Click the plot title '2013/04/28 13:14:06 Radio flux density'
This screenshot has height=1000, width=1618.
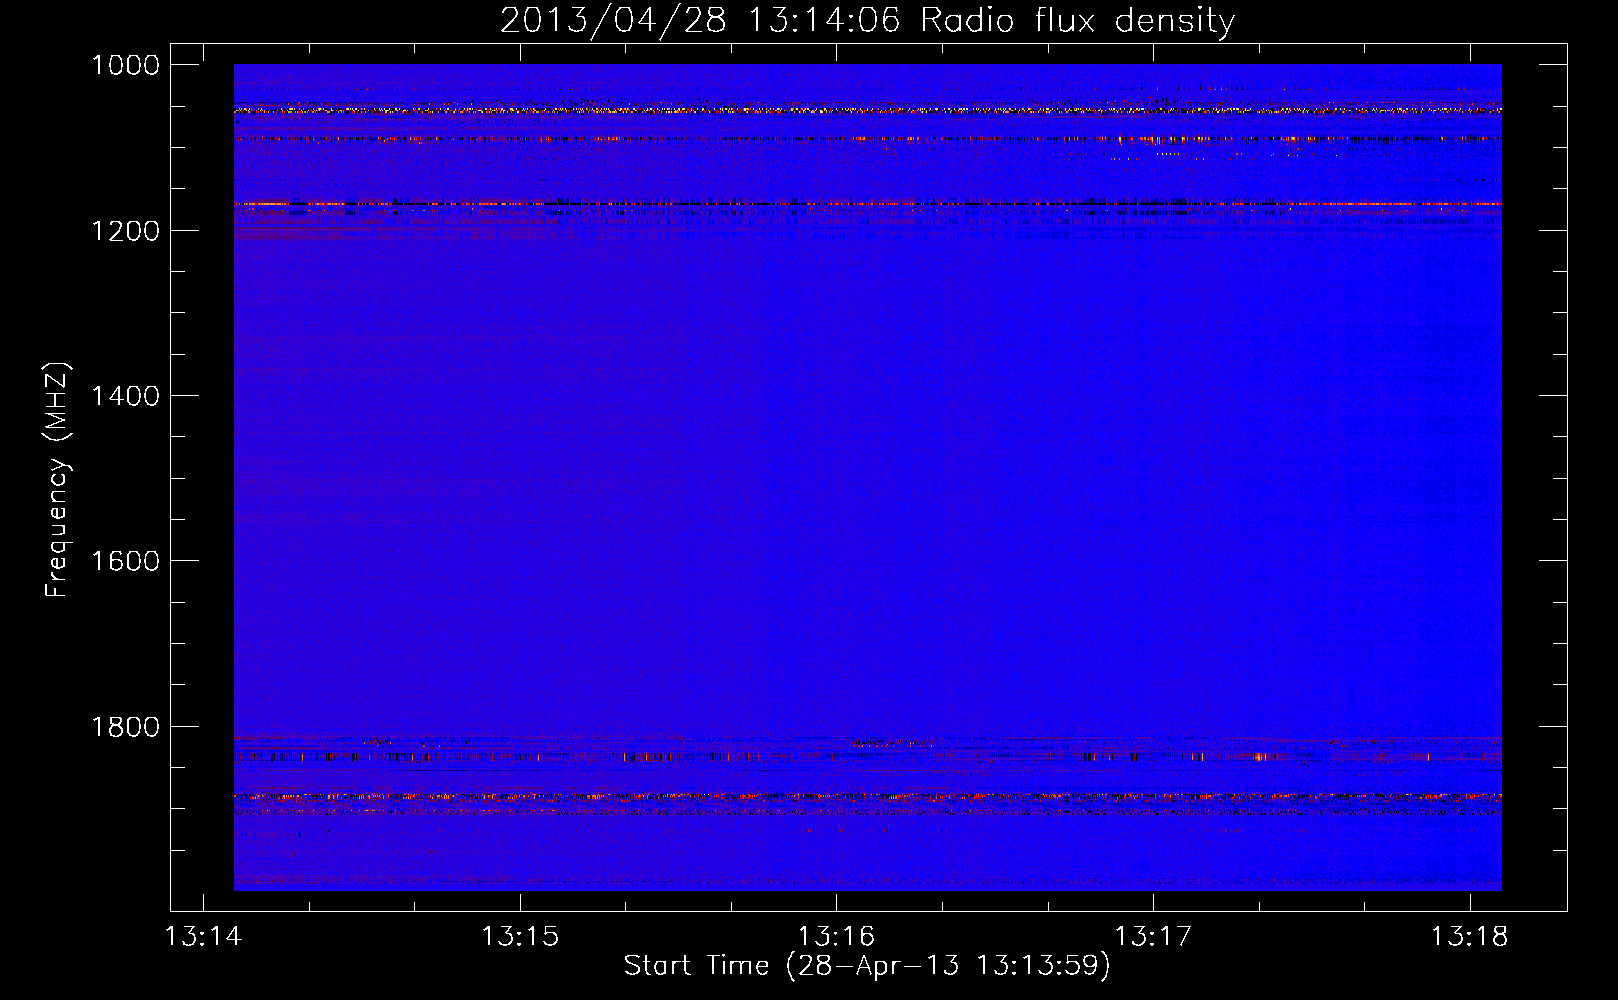click(x=867, y=20)
